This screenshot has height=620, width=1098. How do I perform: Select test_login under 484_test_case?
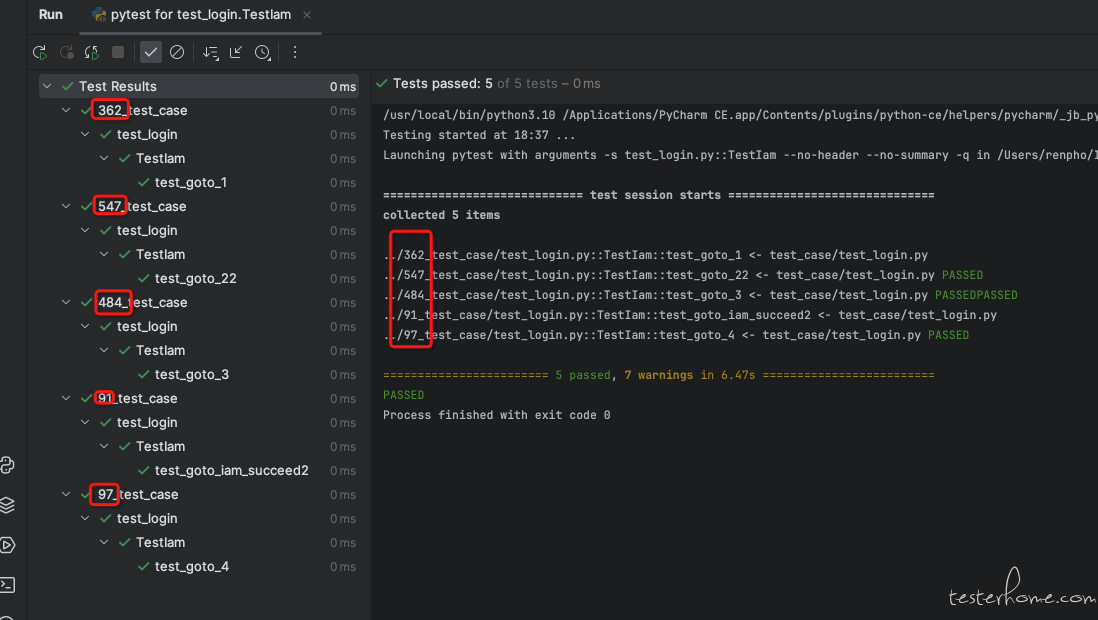(147, 326)
